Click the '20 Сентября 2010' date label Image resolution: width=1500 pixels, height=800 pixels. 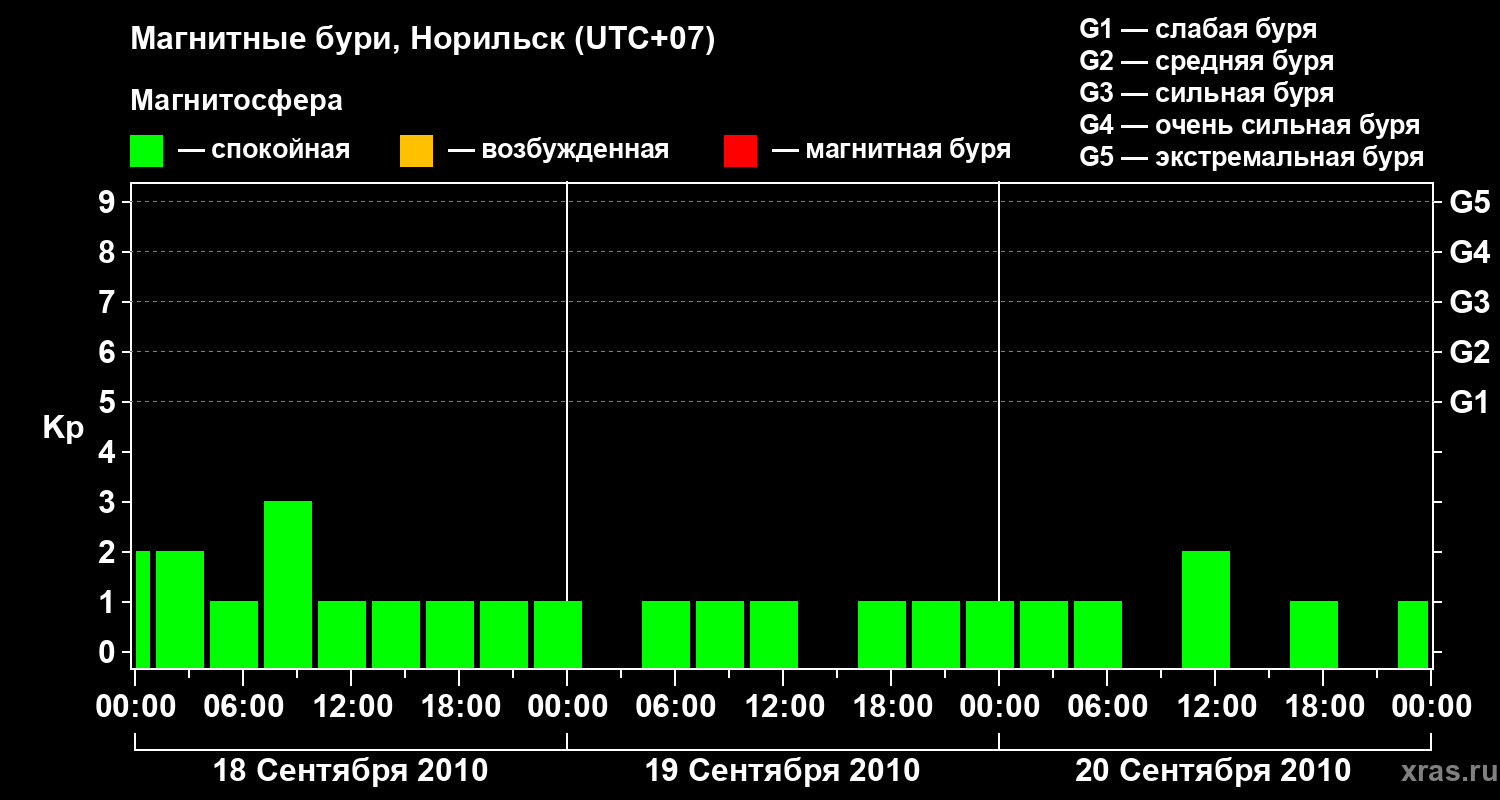click(x=1213, y=771)
